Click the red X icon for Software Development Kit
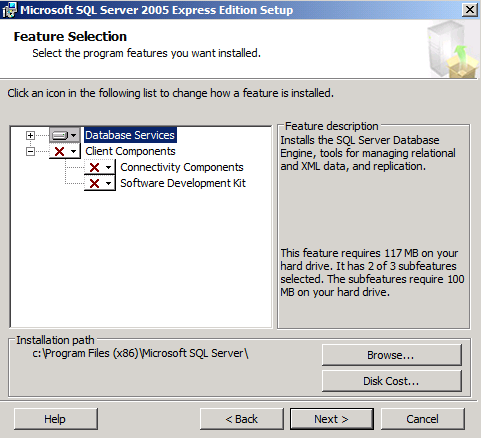The width and height of the screenshot is (481, 438). 95,183
